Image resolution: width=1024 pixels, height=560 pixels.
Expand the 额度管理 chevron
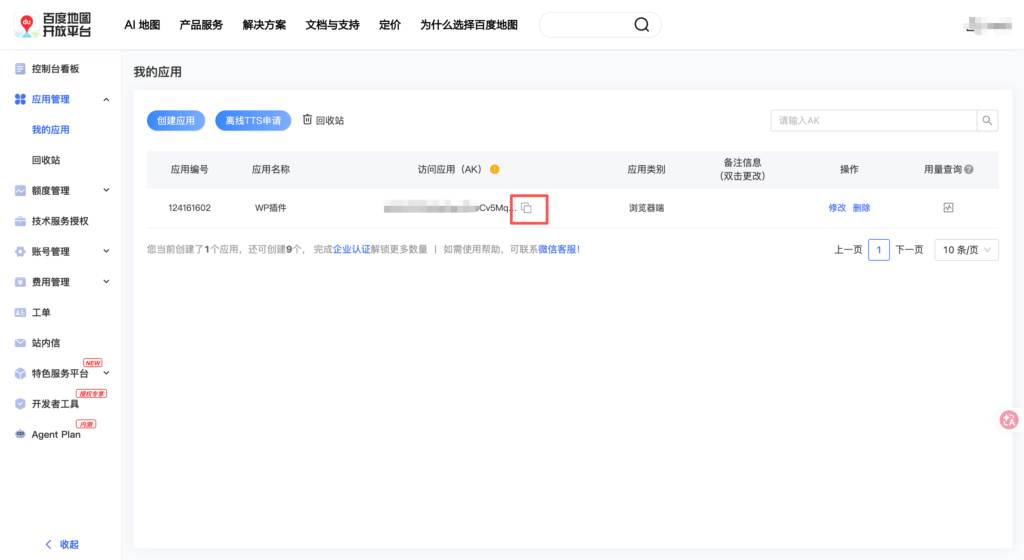[106, 191]
